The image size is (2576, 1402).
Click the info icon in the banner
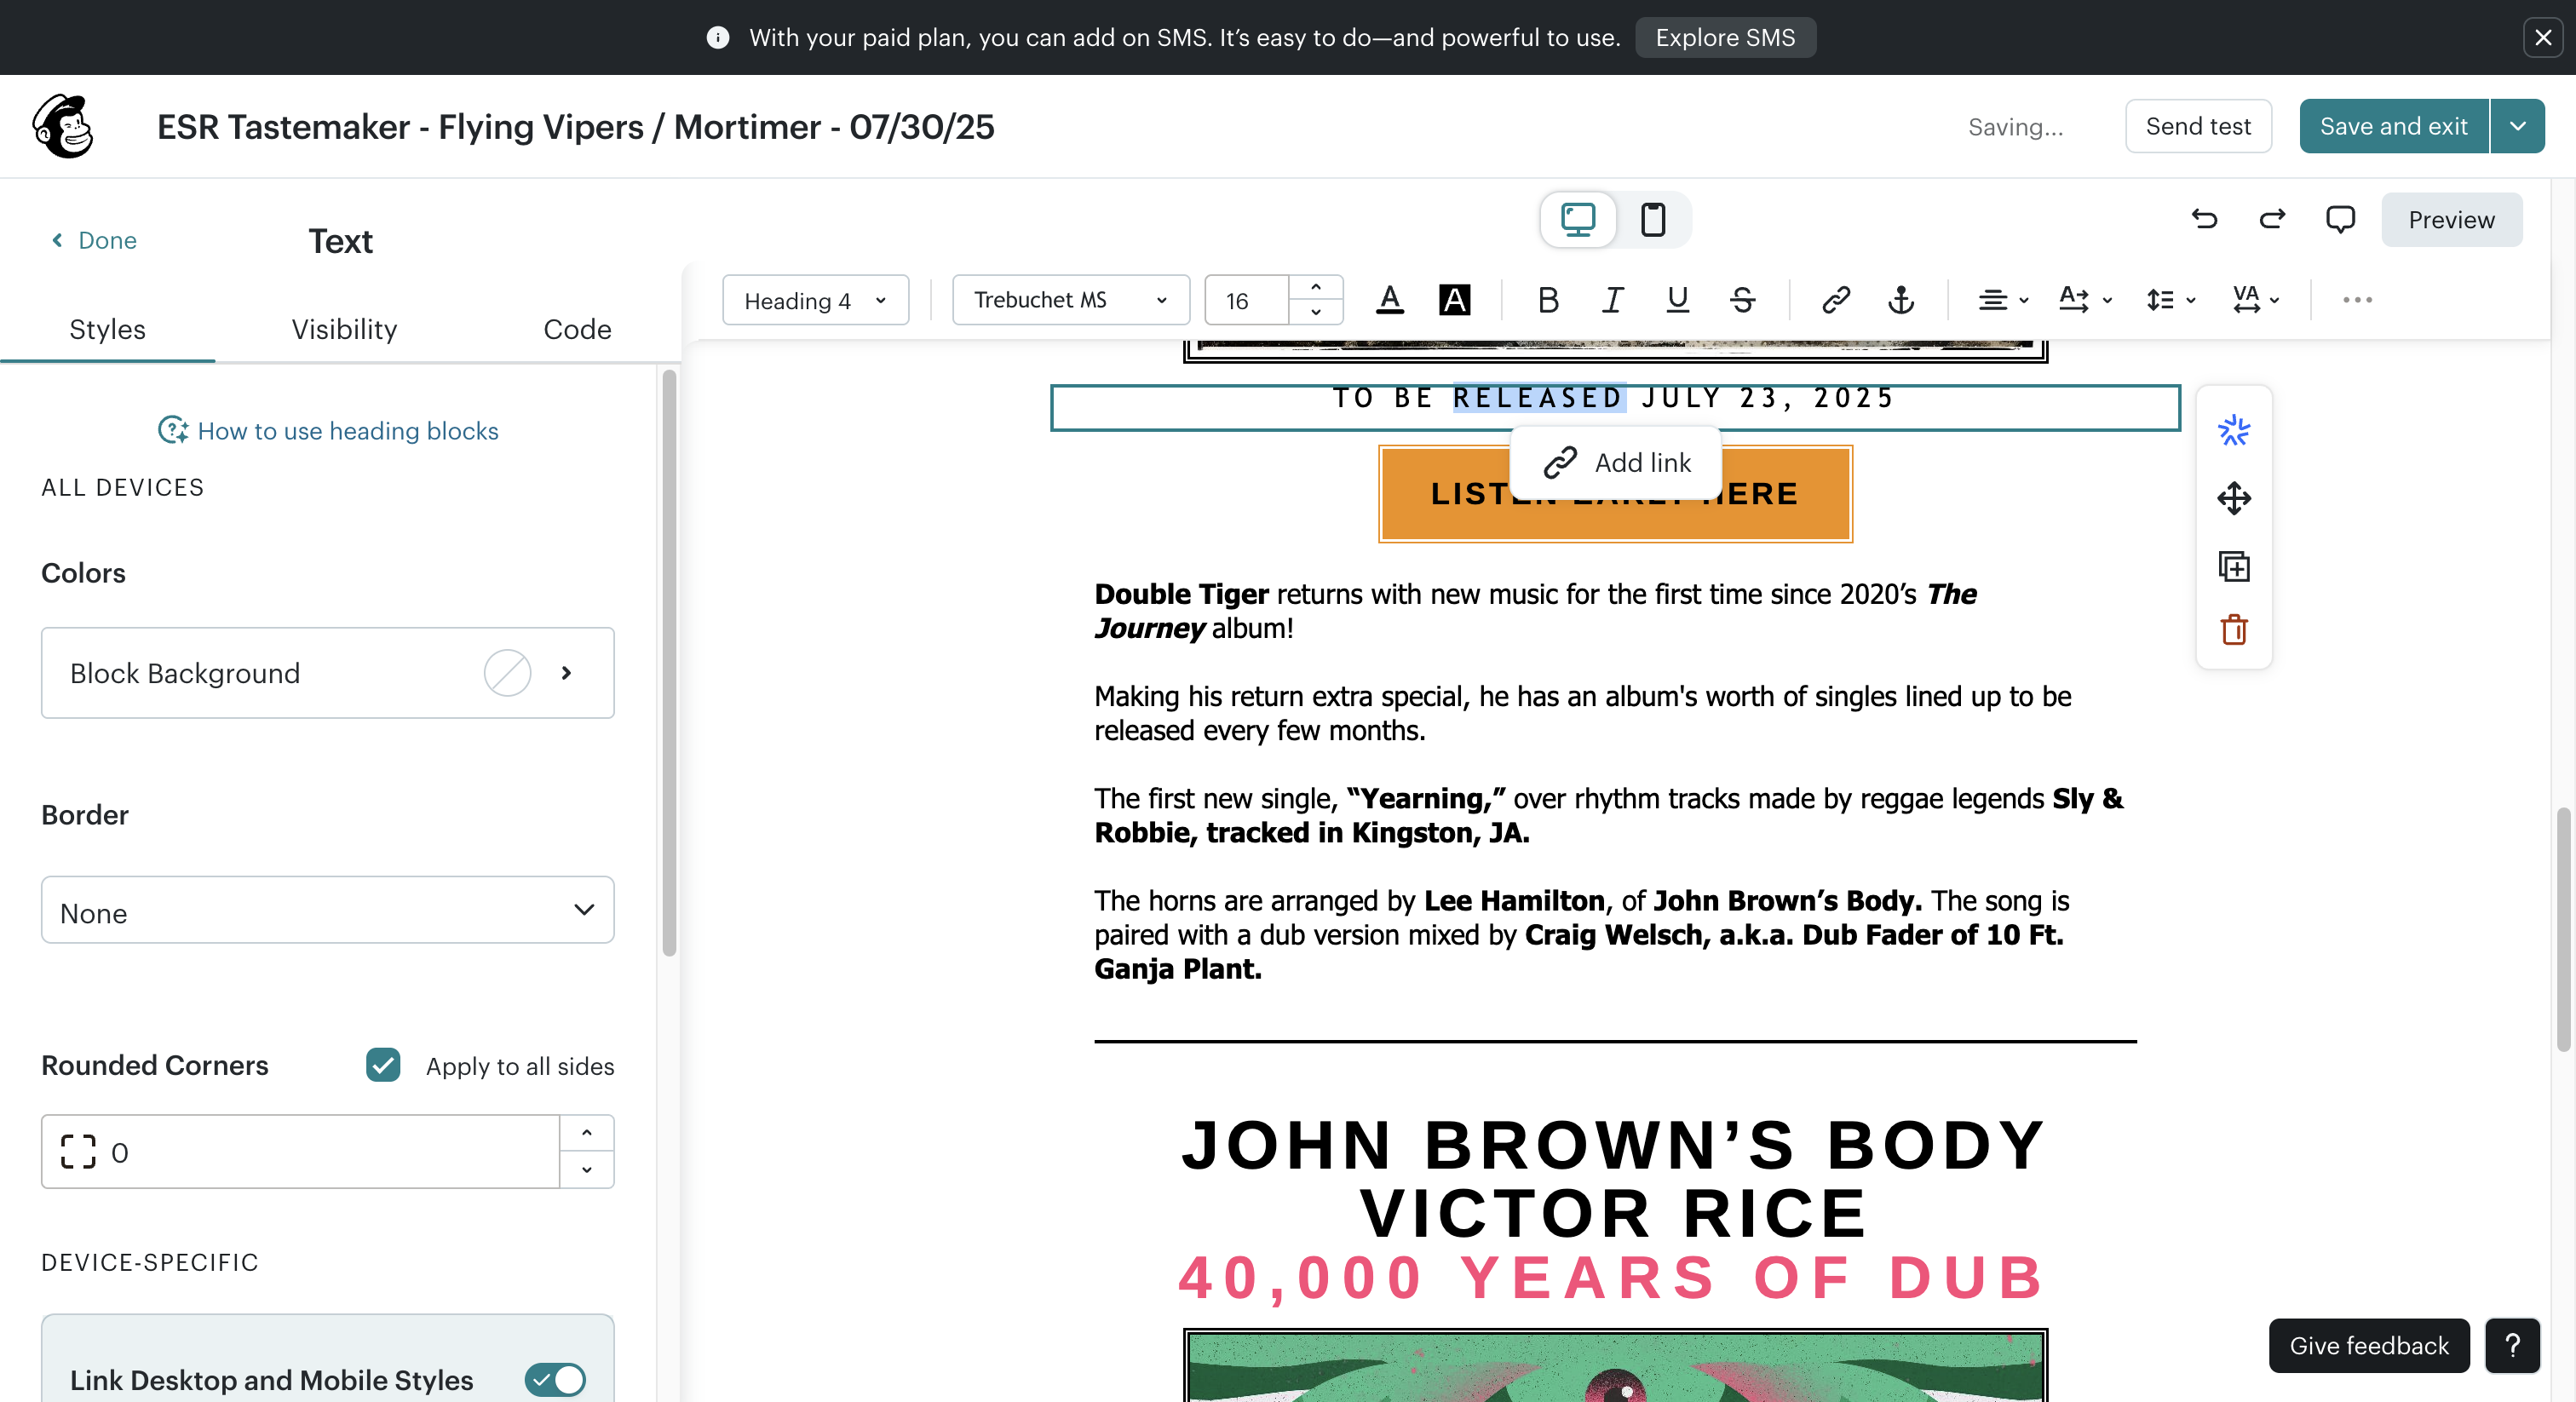[x=718, y=37]
